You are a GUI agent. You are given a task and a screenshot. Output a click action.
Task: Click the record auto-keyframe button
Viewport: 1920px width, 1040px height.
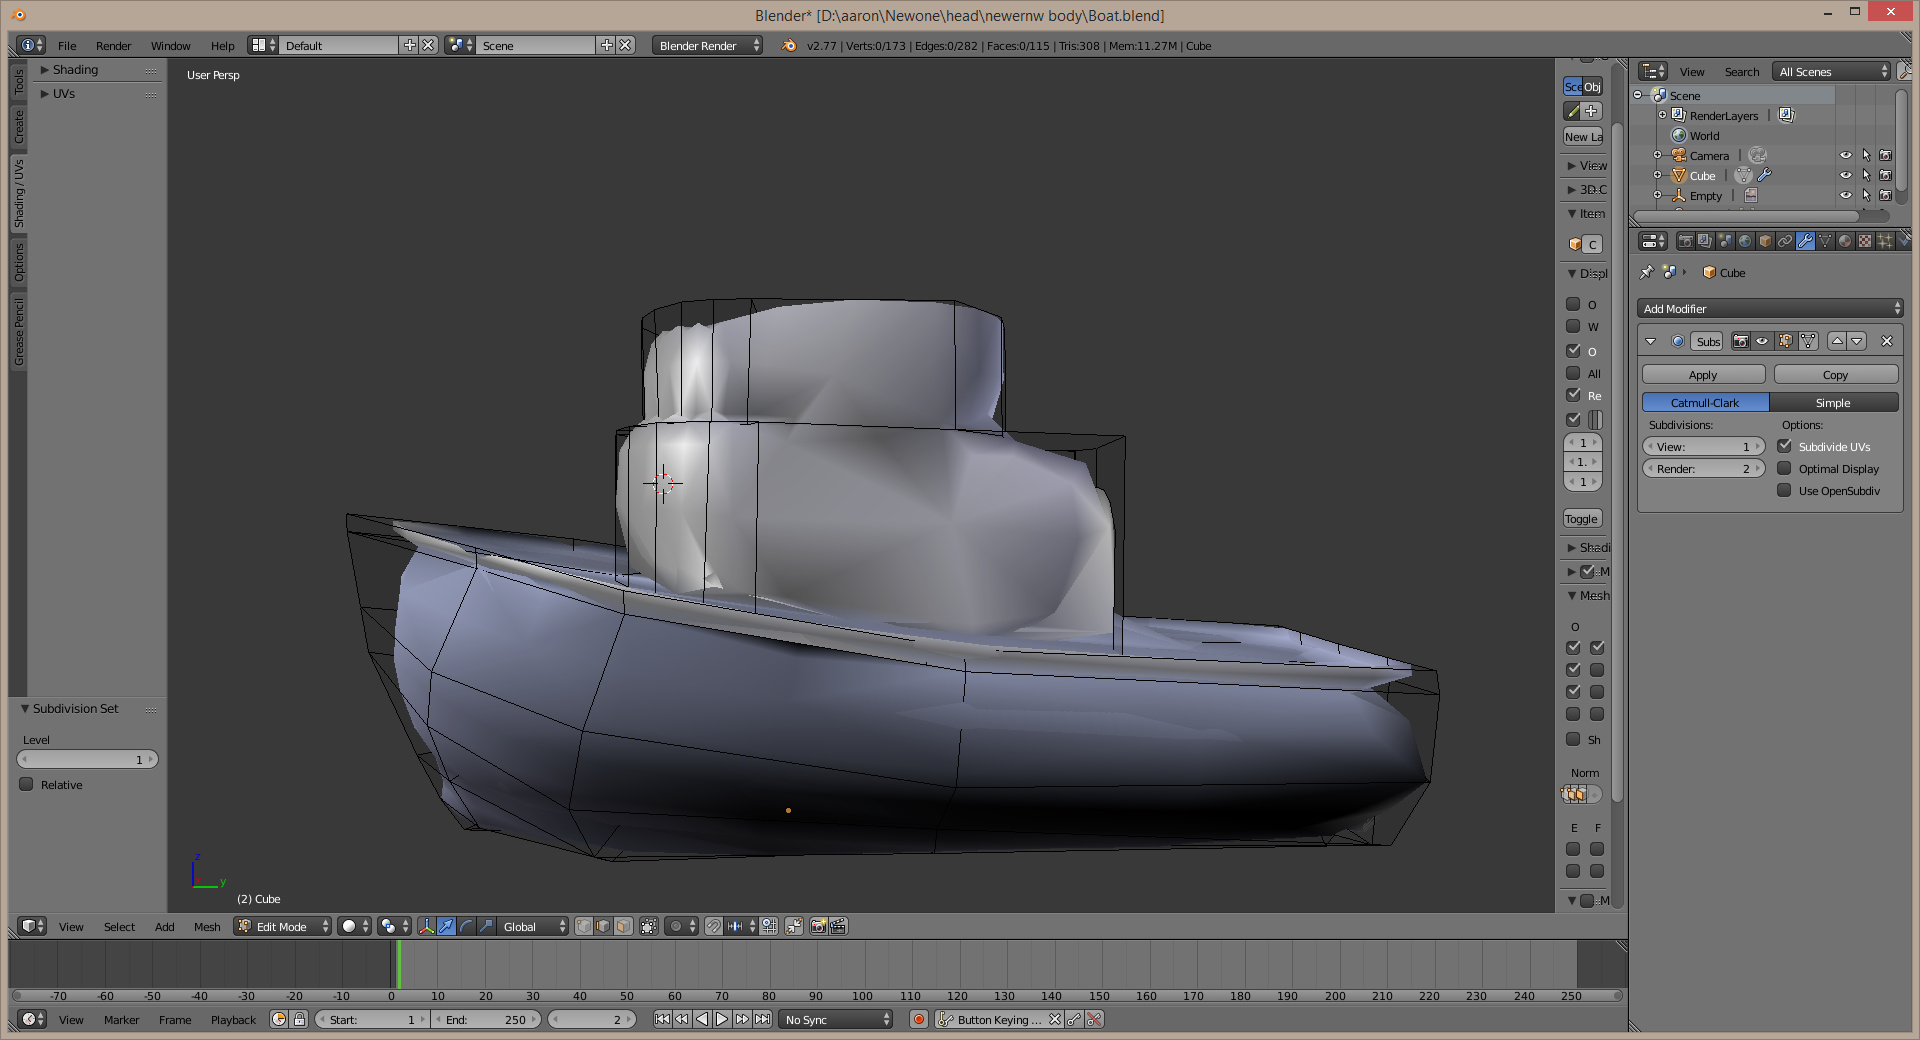click(x=919, y=1019)
